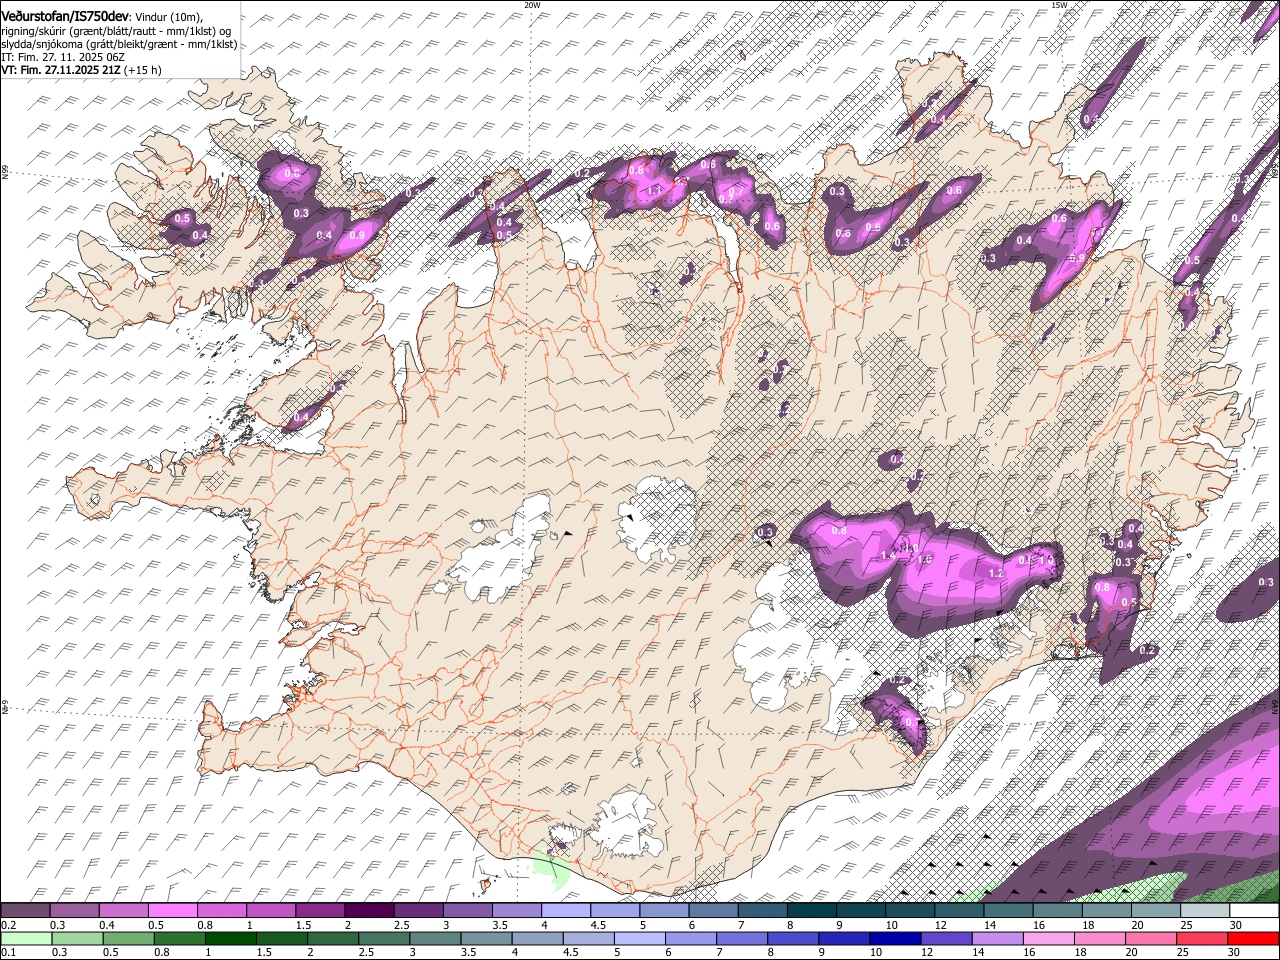This screenshot has width=1280, height=960.
Task: Pick the bright pink snow-scale swatch at 0.5
Action: 172,911
